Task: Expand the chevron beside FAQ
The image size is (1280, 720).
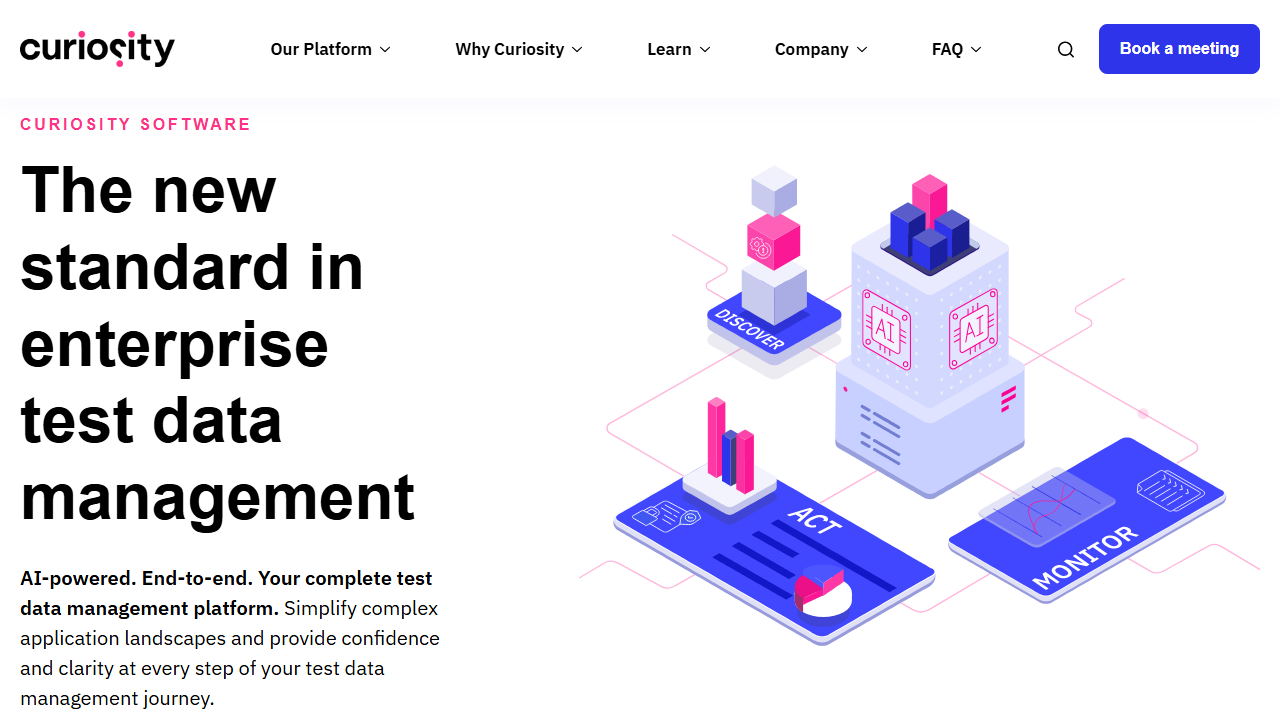Action: pos(976,50)
